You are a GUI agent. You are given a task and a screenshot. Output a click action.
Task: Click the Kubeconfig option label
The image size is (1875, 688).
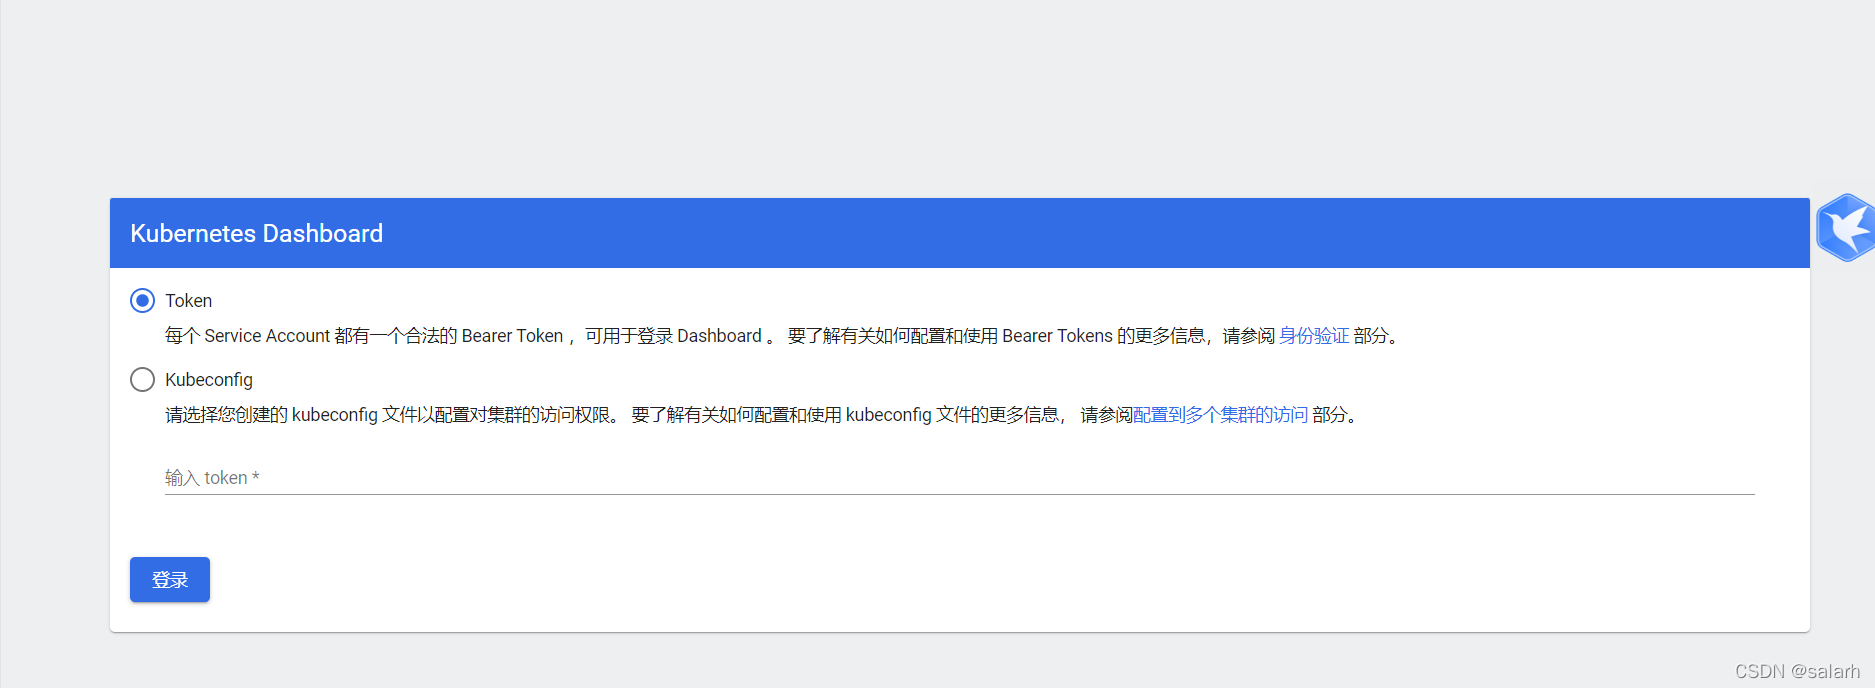point(209,380)
